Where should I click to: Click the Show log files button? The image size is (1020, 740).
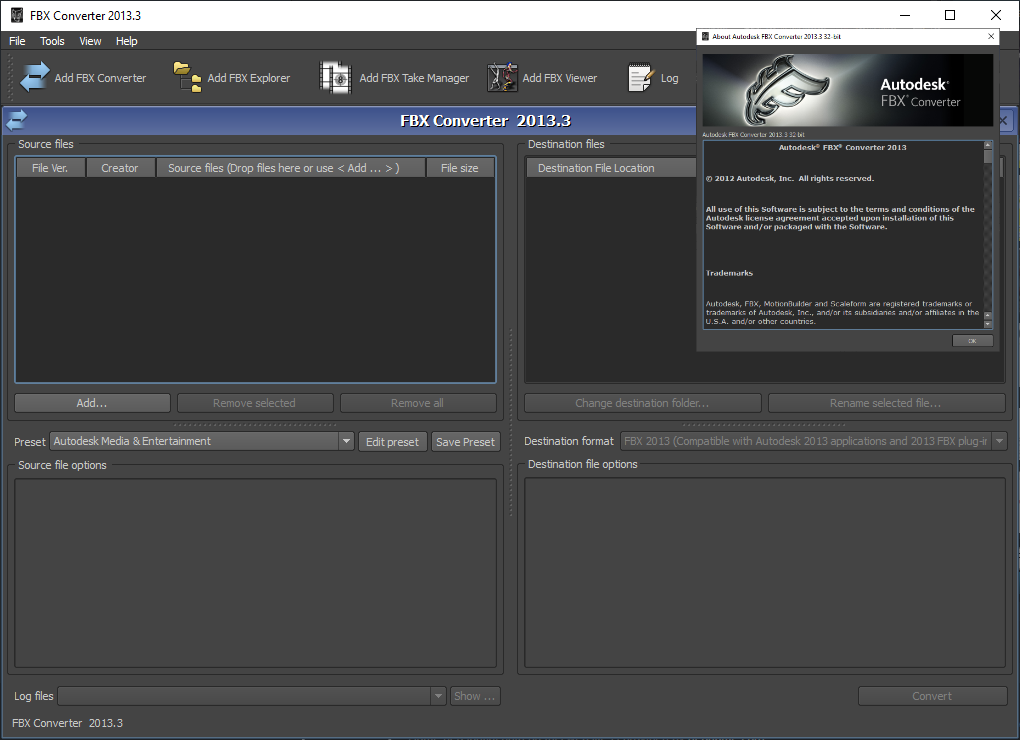coord(474,696)
